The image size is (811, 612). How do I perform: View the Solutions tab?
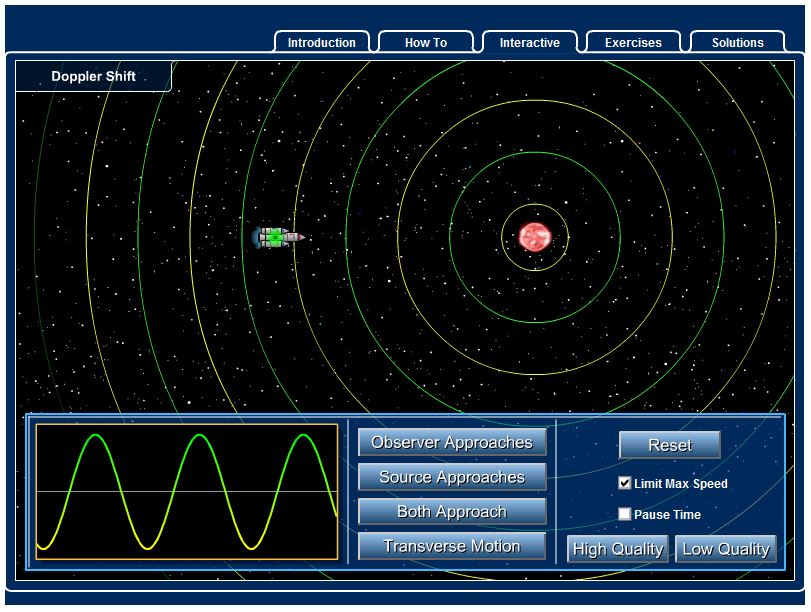point(737,42)
